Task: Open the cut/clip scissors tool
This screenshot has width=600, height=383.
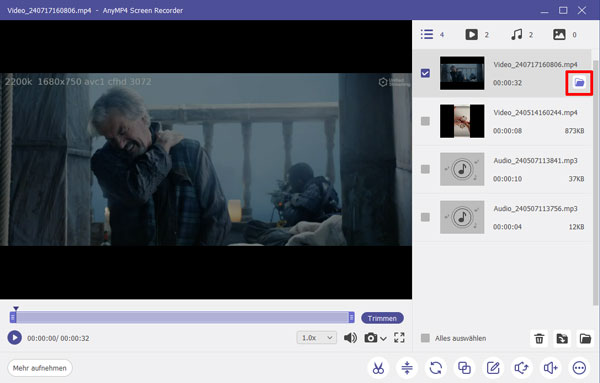Action: (378, 368)
